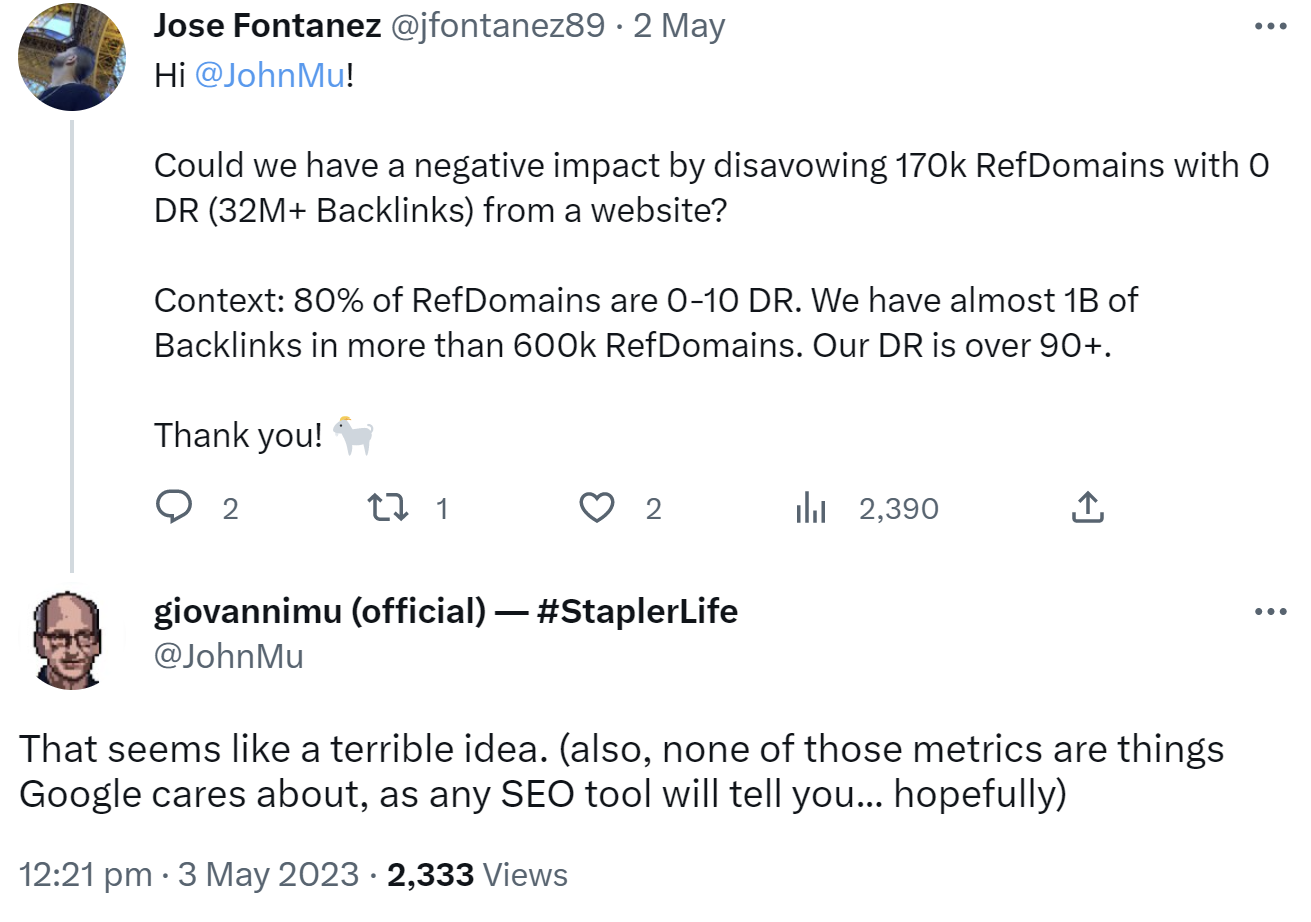This screenshot has height=922, width=1311.
Task: Click the reply icon on Jose's tweet
Action: [x=174, y=509]
